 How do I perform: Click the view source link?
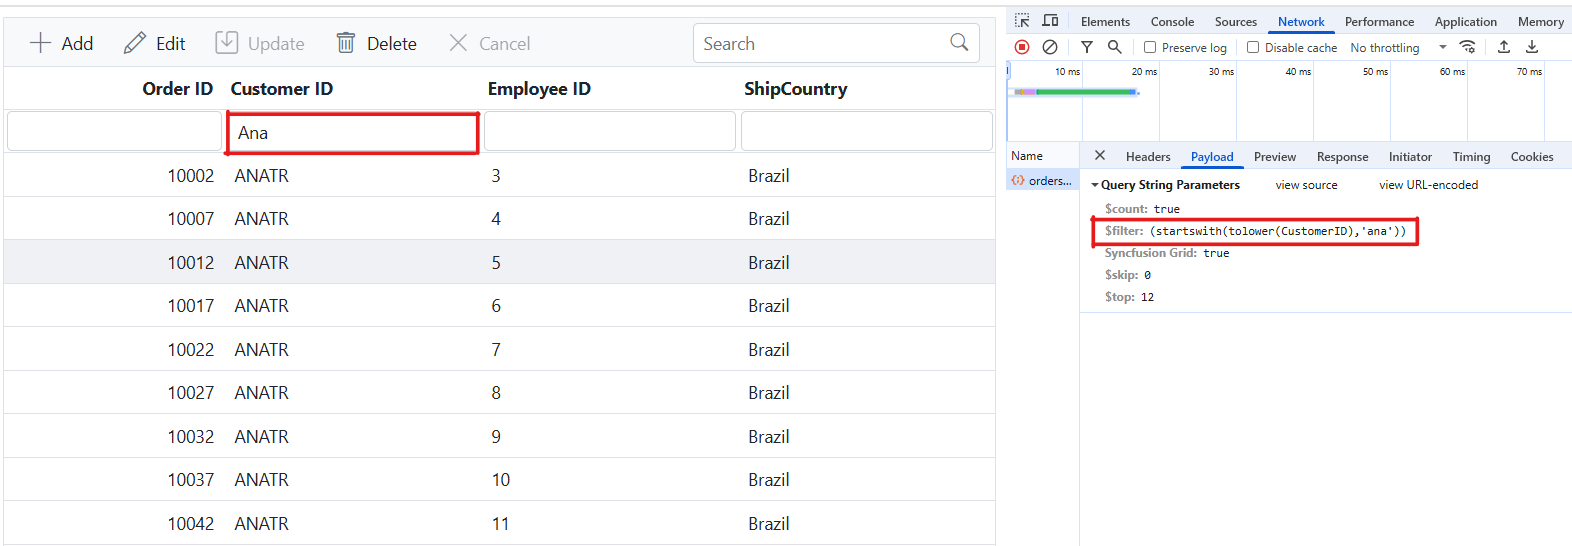pos(1306,185)
